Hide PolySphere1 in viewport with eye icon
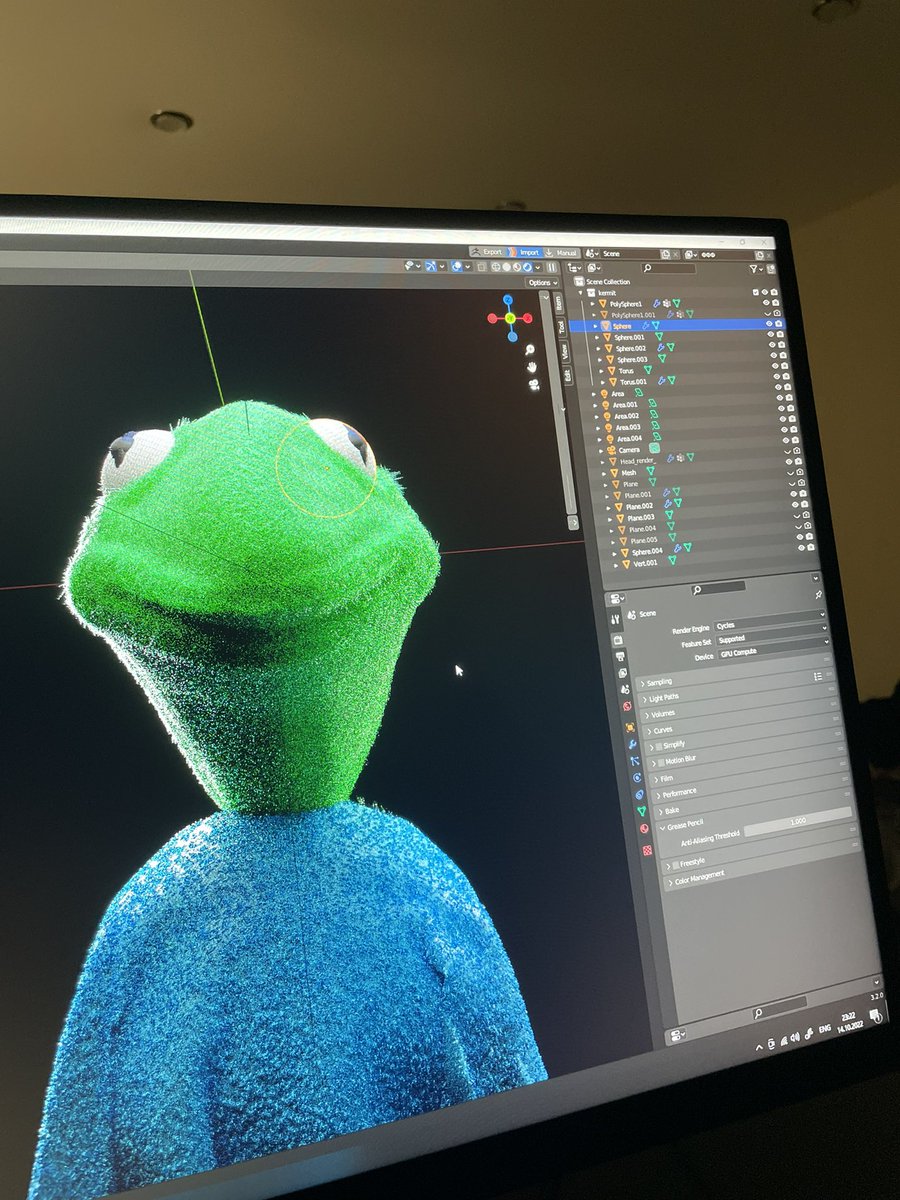The height and width of the screenshot is (1200, 900). coord(766,303)
